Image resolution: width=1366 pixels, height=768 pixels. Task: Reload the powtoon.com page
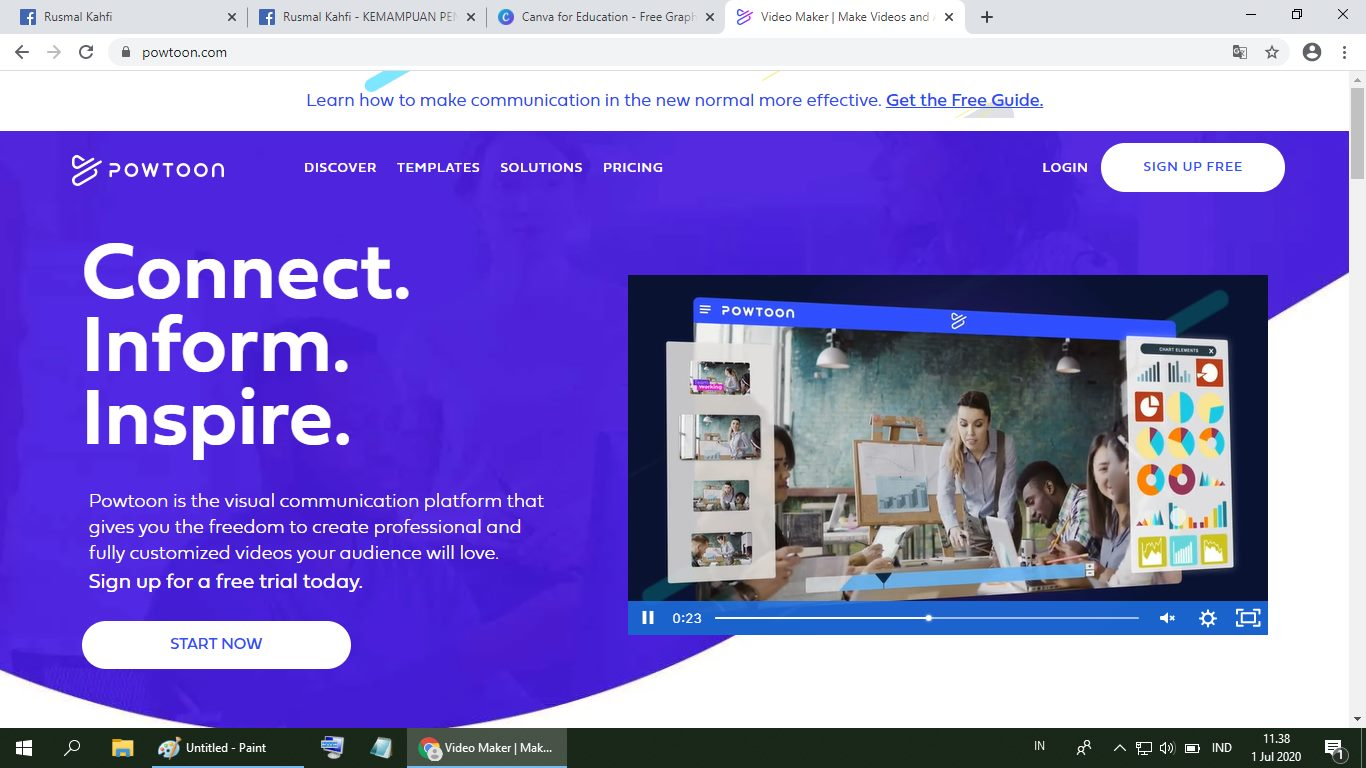86,52
